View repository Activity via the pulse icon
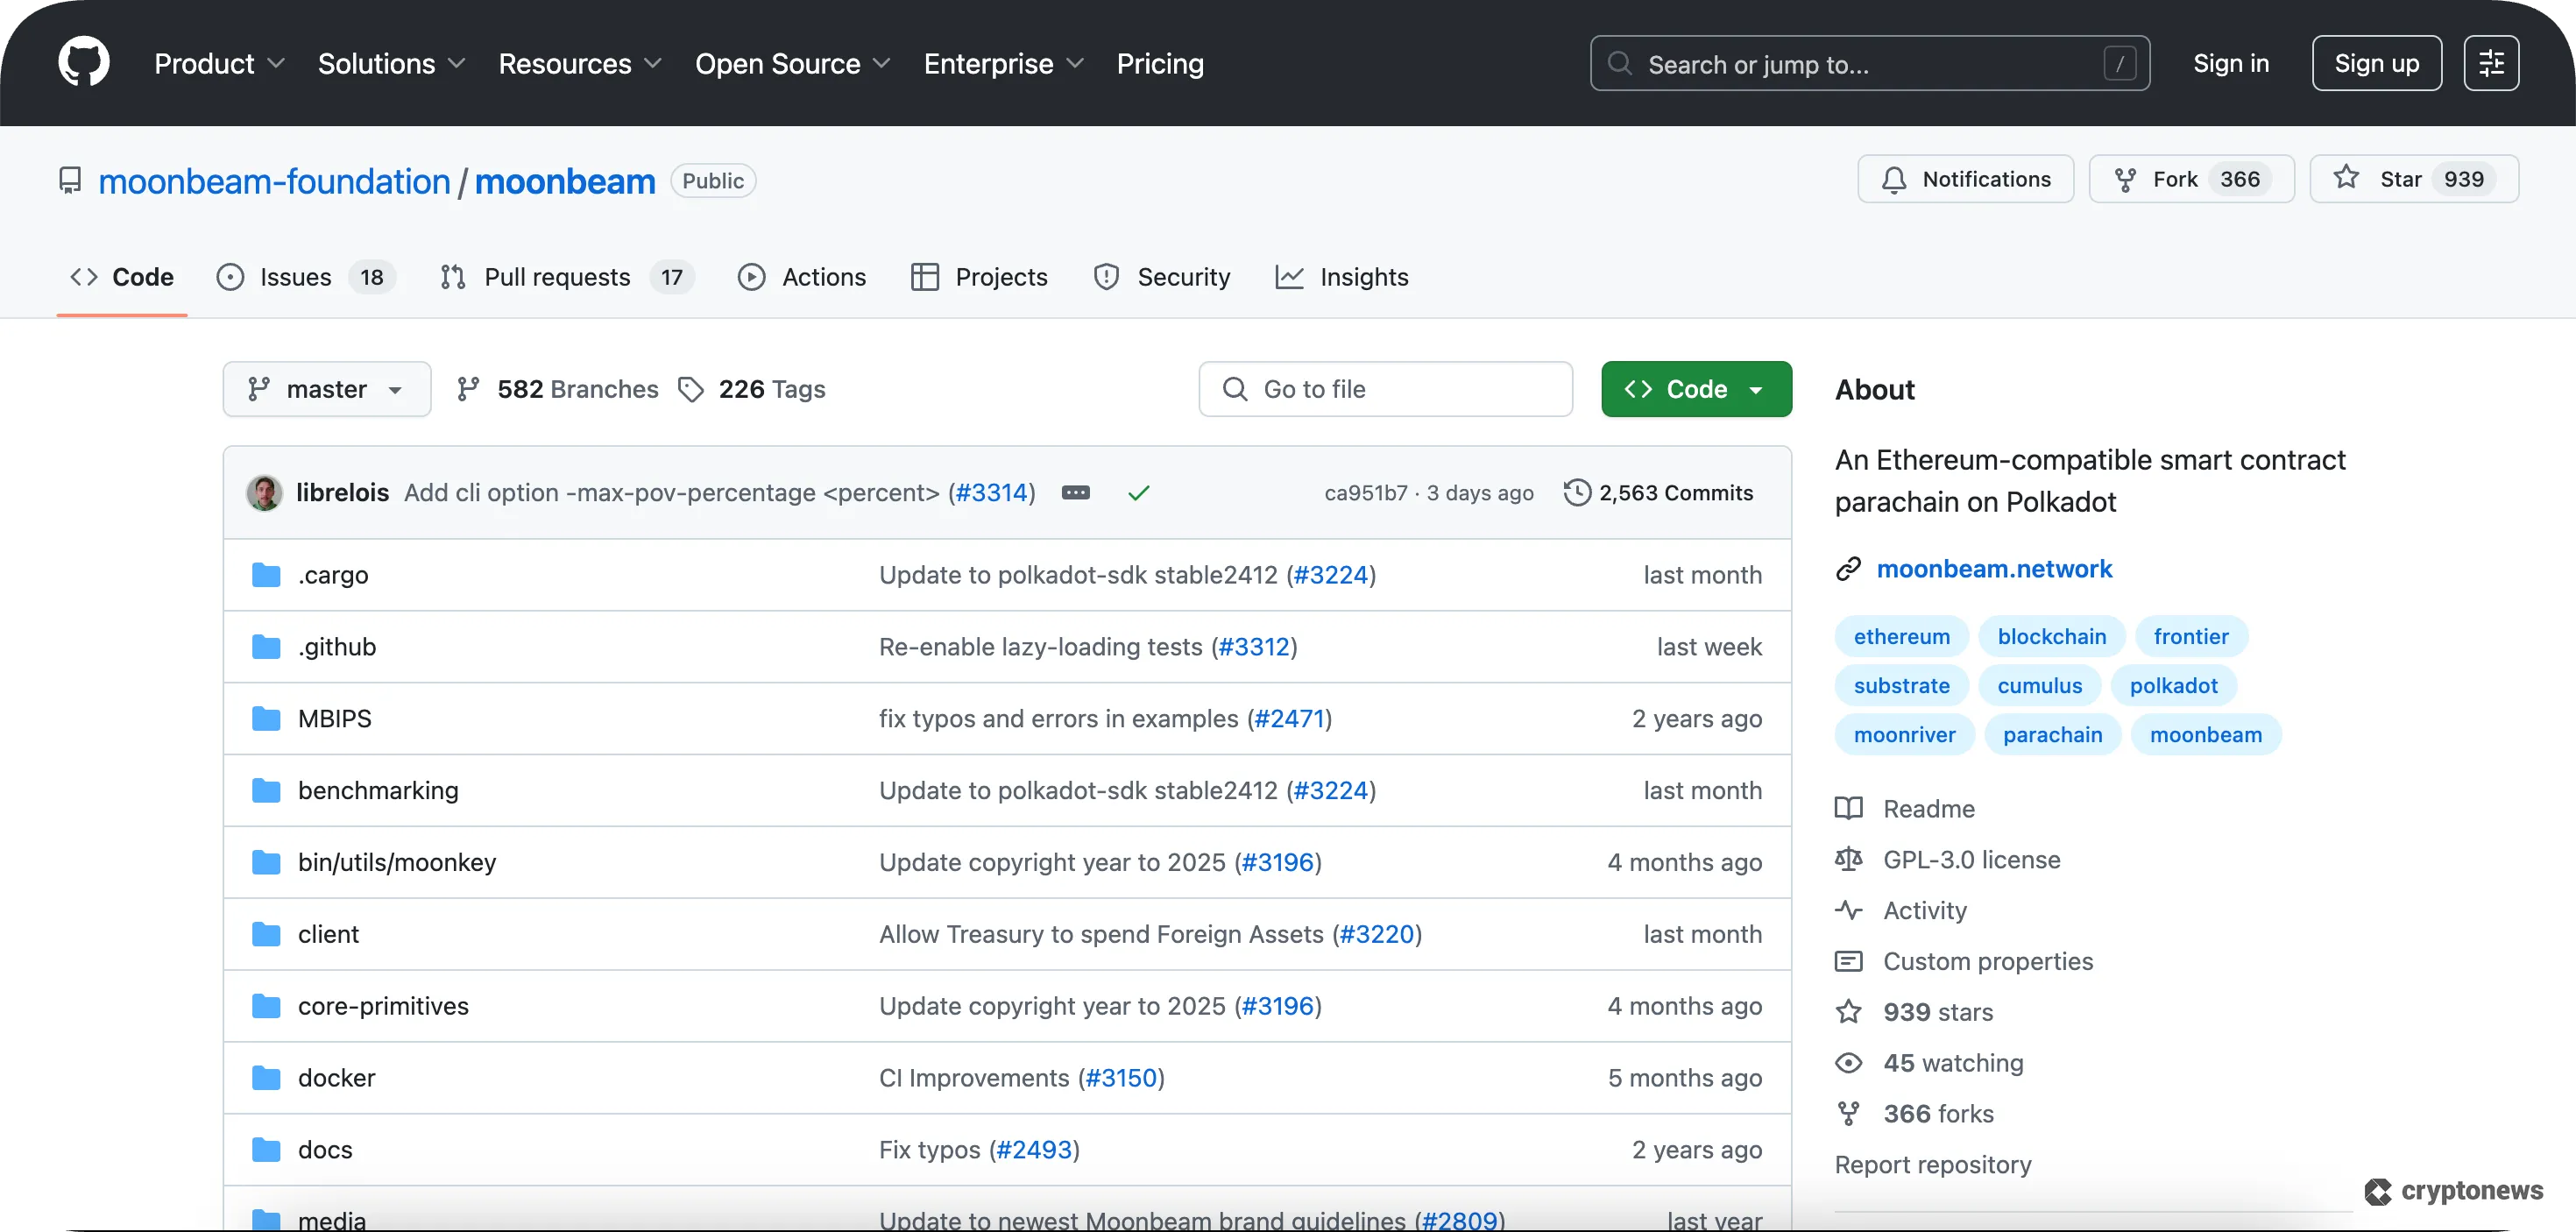The height and width of the screenshot is (1232, 2576). (1850, 910)
